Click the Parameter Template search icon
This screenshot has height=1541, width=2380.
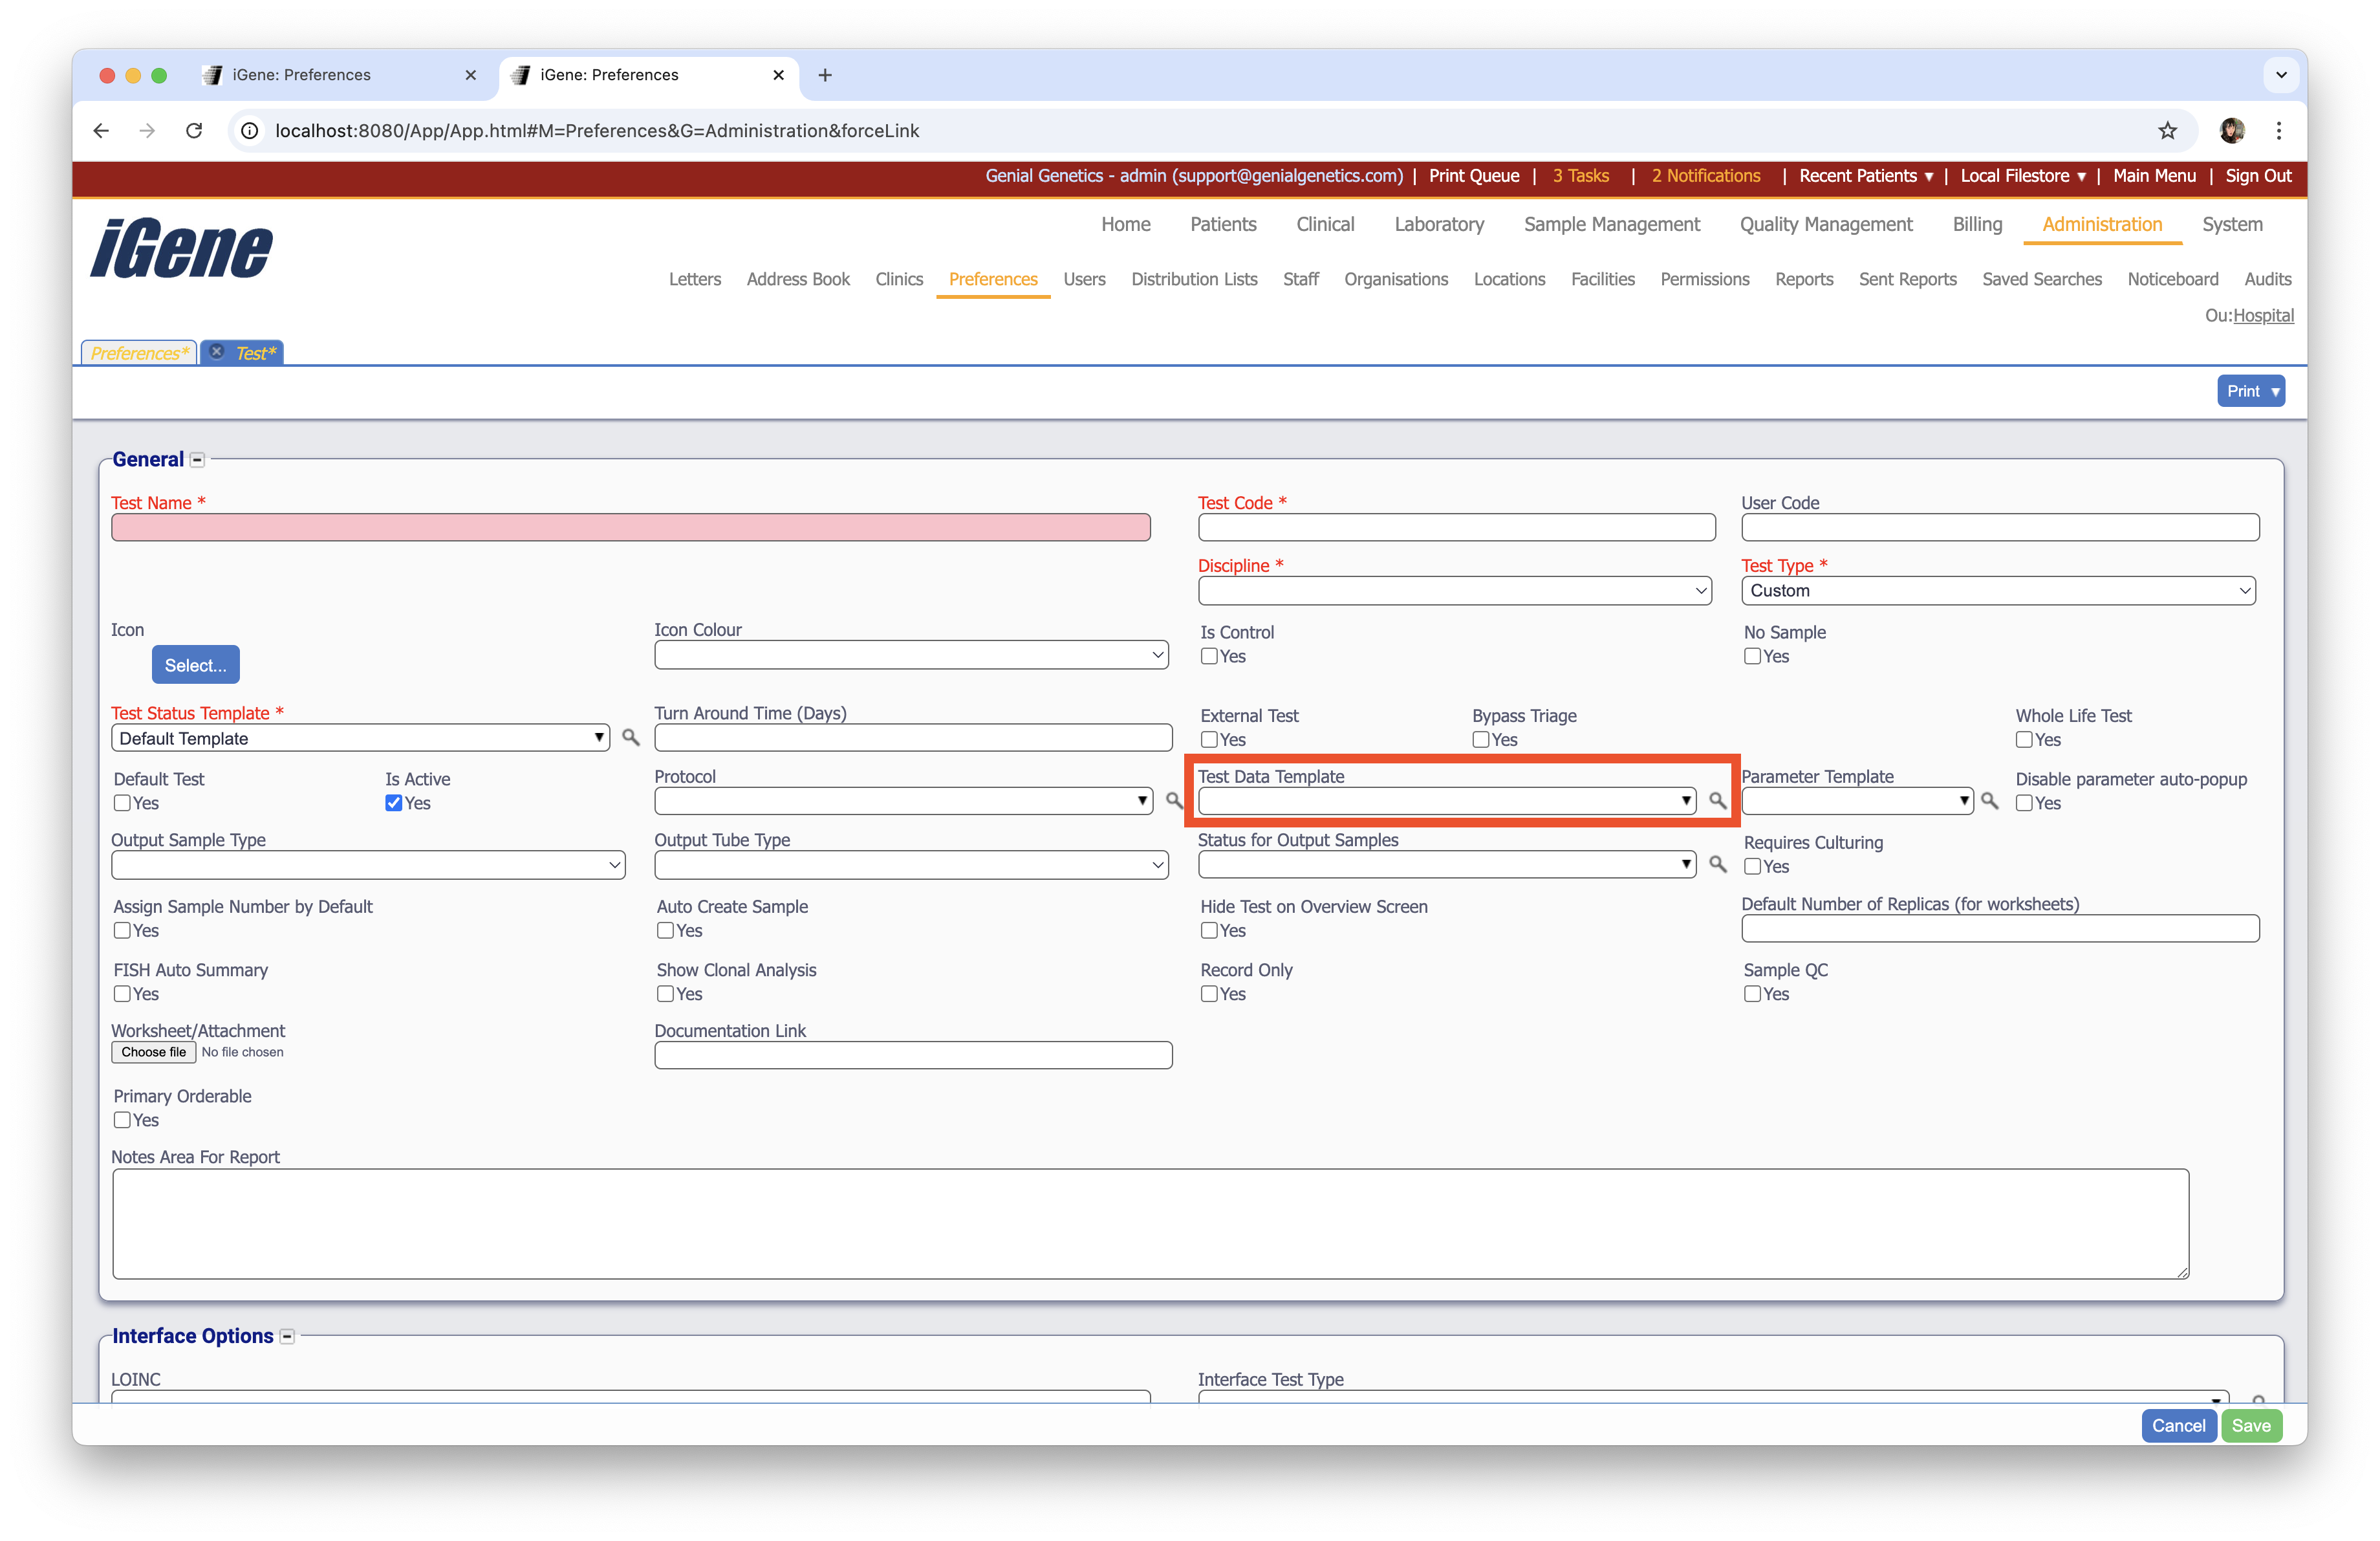[x=1991, y=801]
